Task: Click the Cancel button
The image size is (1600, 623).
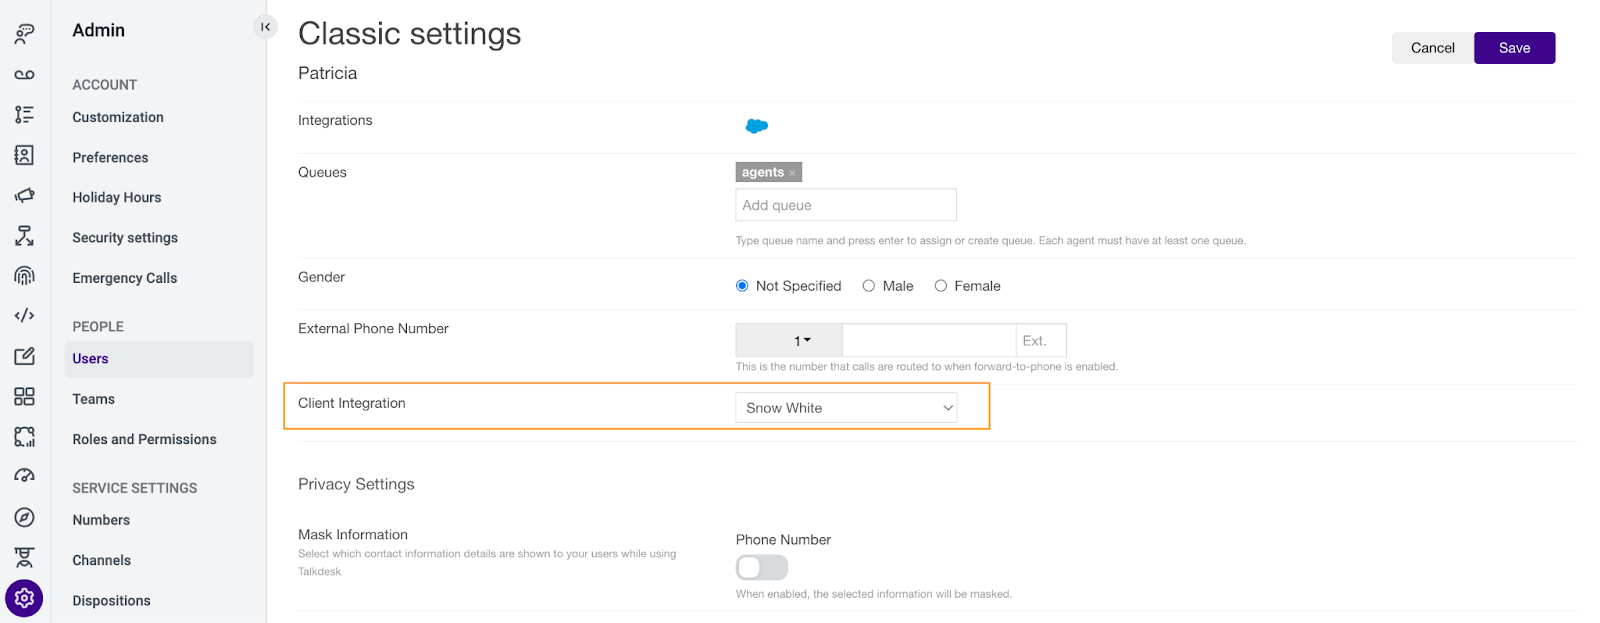Action: point(1432,48)
